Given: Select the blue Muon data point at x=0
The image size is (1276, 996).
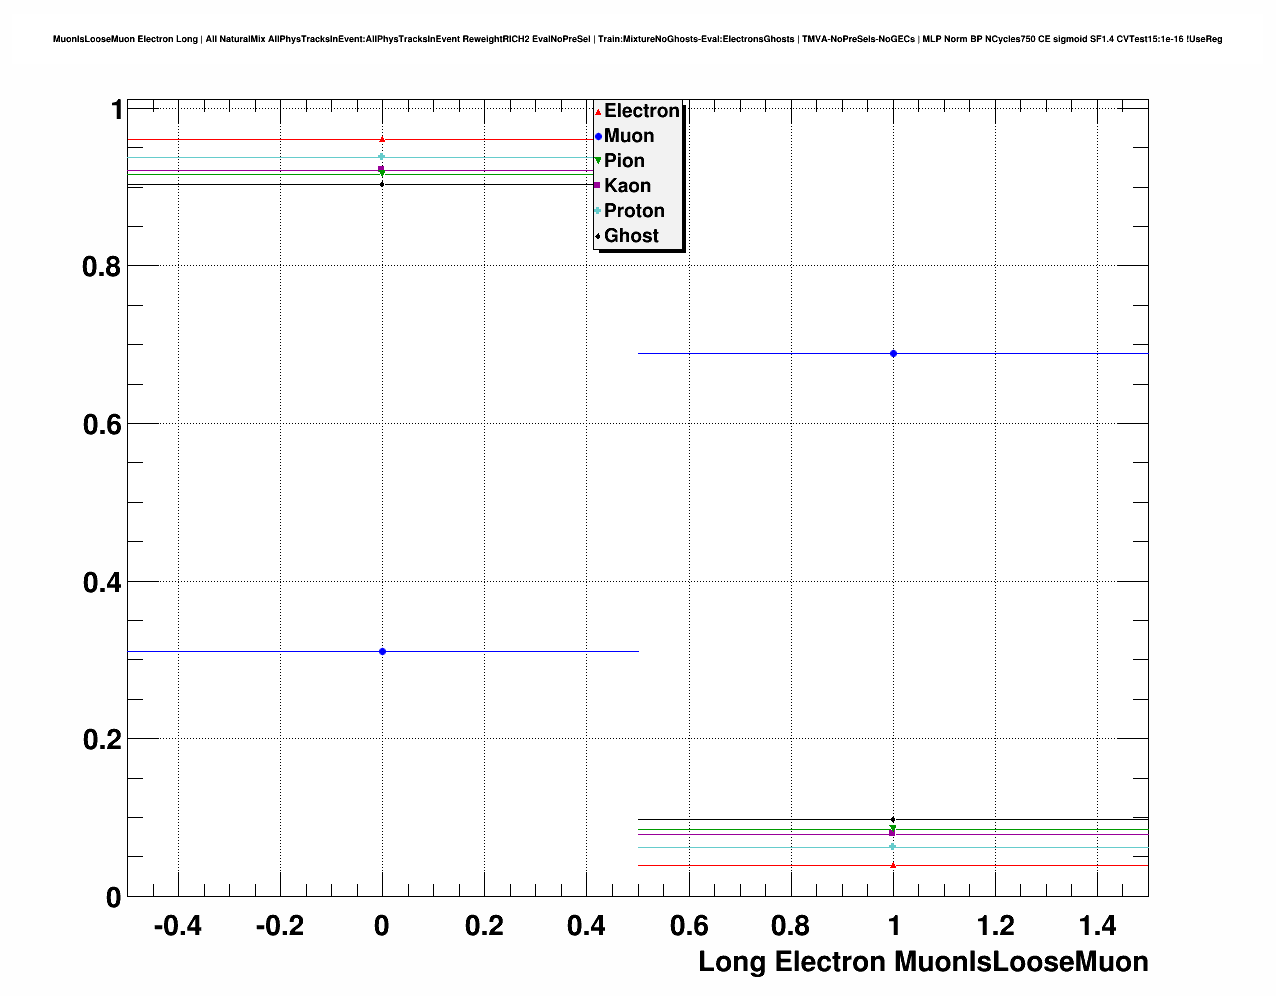Looking at the screenshot, I should 382,651.
